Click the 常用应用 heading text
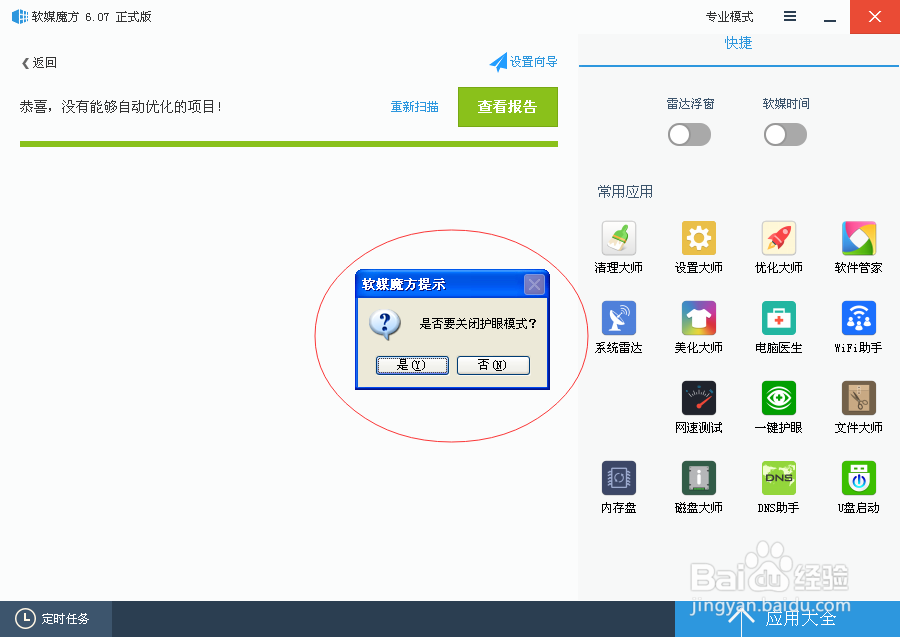Viewport: 900px width, 637px height. pyautogui.click(x=625, y=192)
